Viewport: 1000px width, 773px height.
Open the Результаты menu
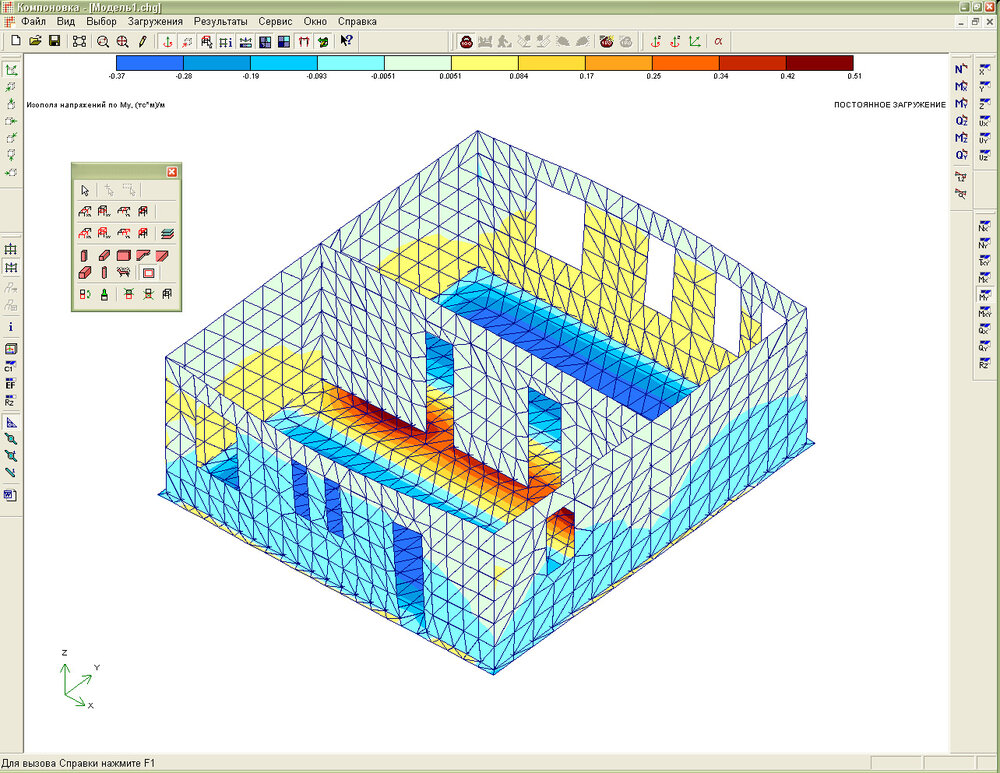[221, 21]
